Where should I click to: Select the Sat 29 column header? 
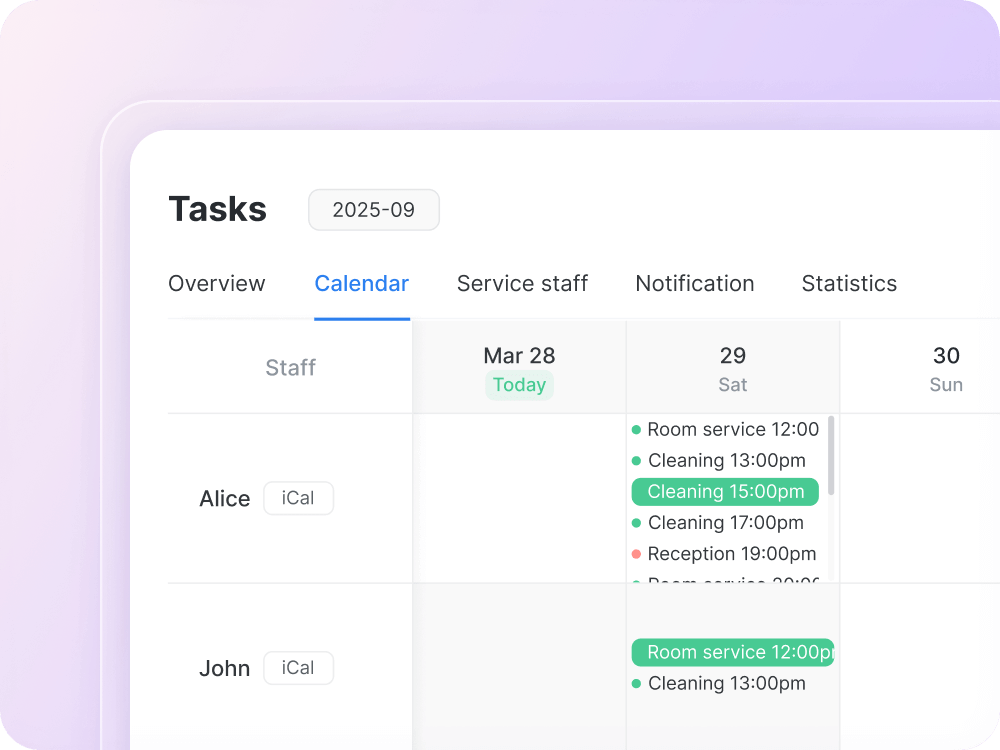click(732, 368)
